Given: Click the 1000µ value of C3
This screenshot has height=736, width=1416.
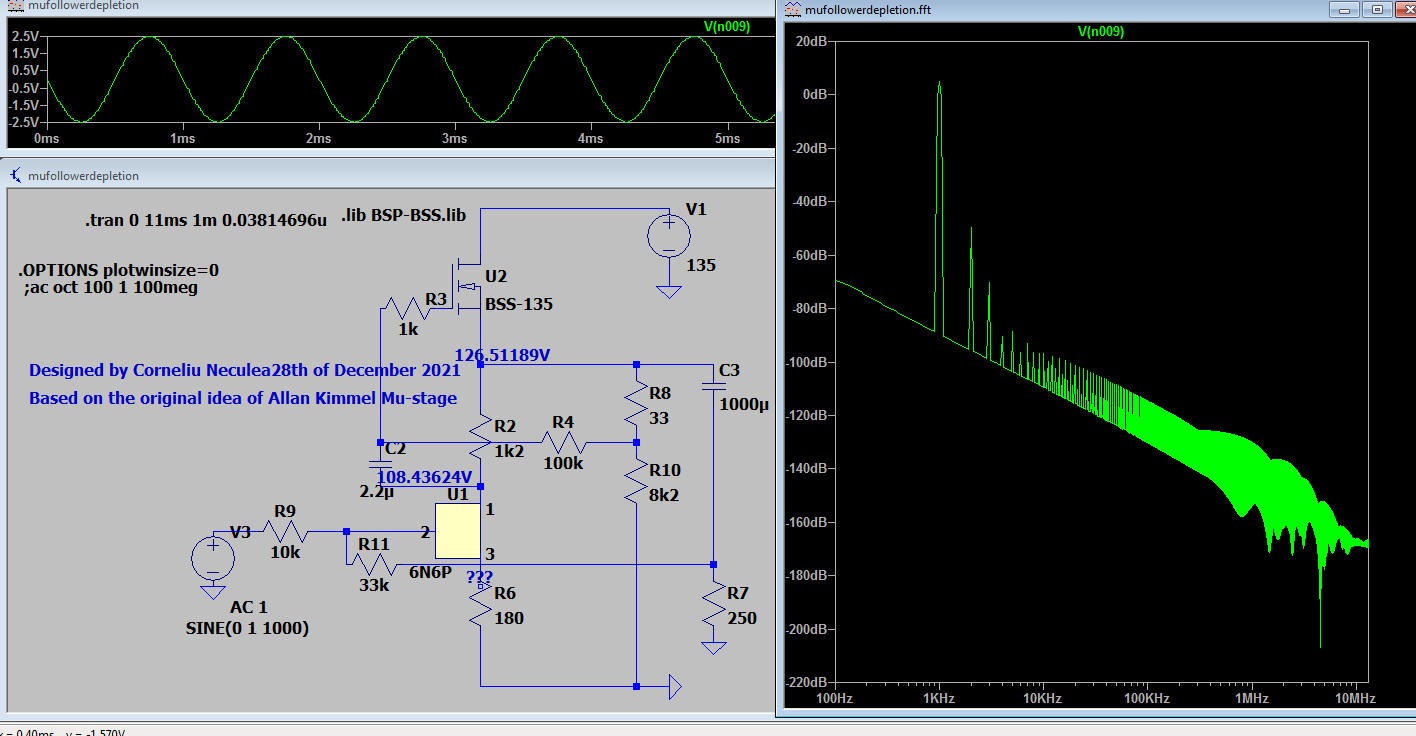Looking at the screenshot, I should (x=745, y=405).
